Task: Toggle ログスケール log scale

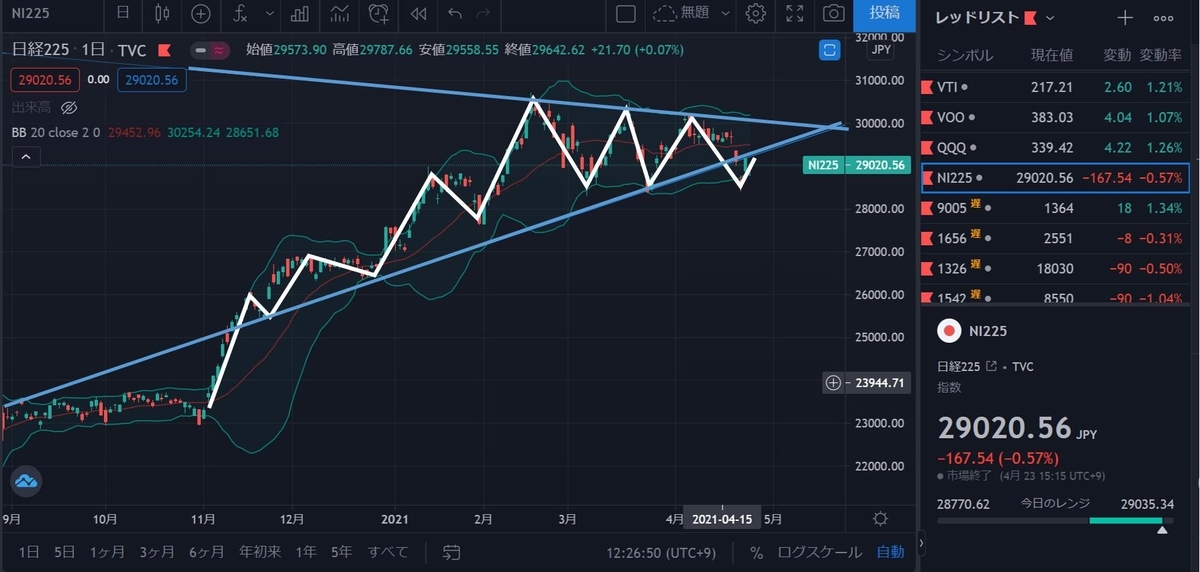Action: click(x=820, y=552)
